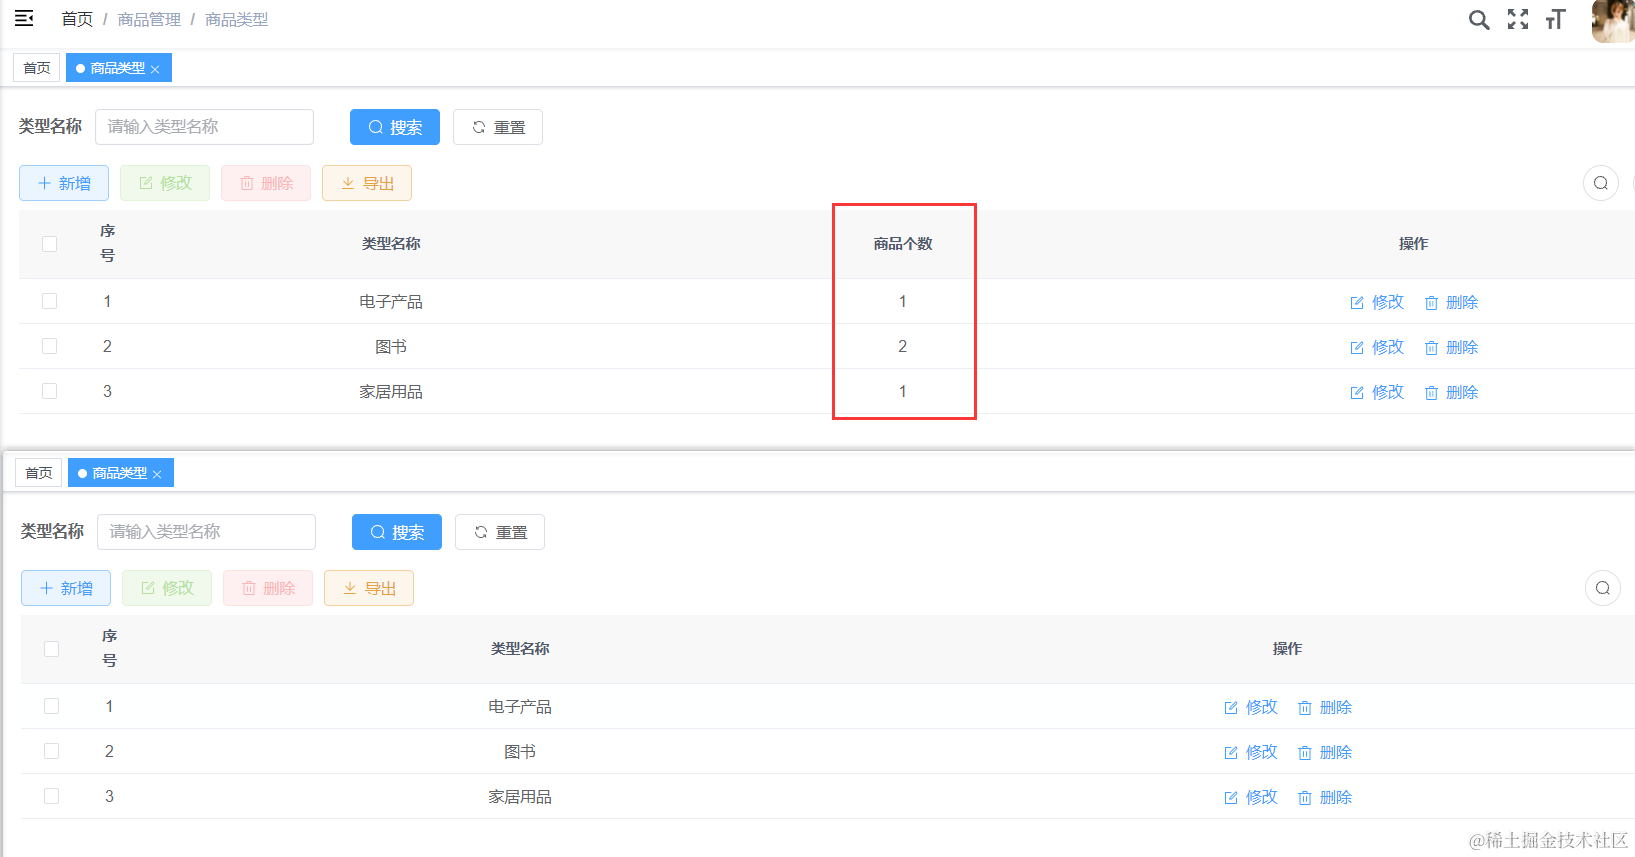Collapse the sidebar with the hamburger icon
The width and height of the screenshot is (1635, 857).
[24, 19]
